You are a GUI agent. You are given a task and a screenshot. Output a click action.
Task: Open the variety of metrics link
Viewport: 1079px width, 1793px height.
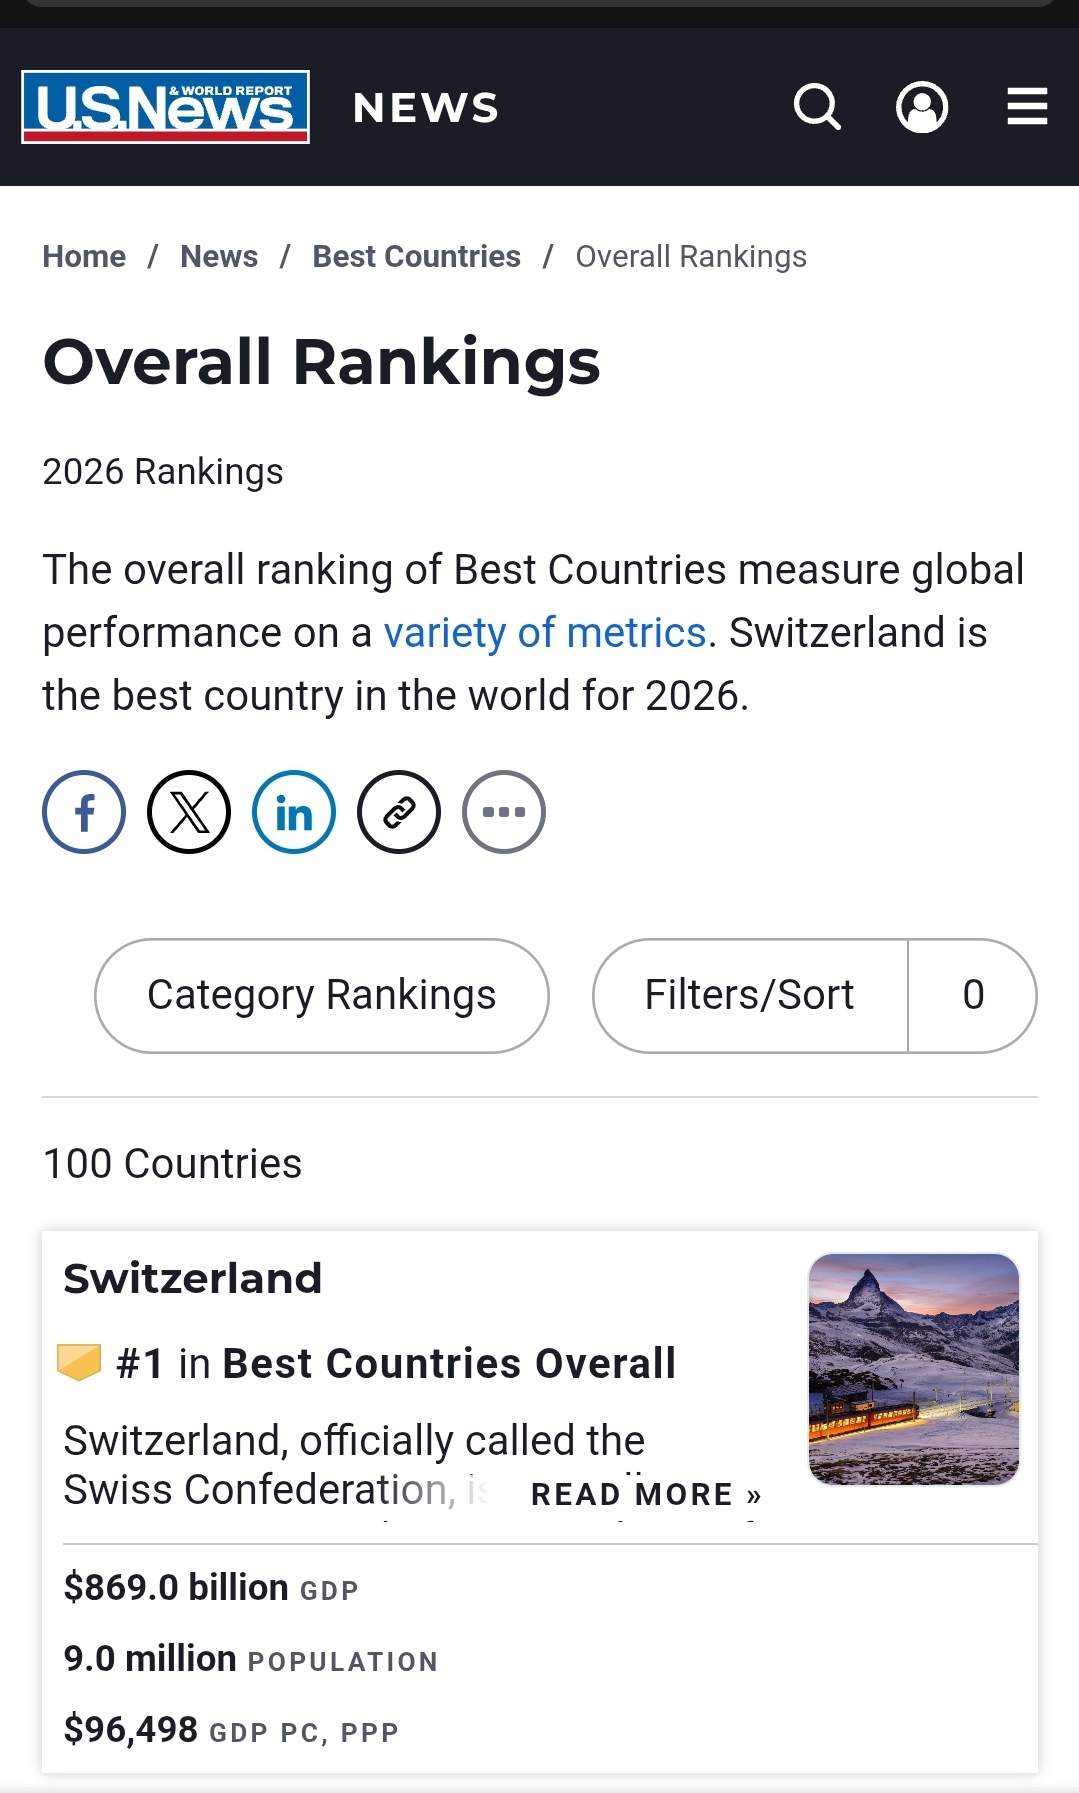pos(545,633)
